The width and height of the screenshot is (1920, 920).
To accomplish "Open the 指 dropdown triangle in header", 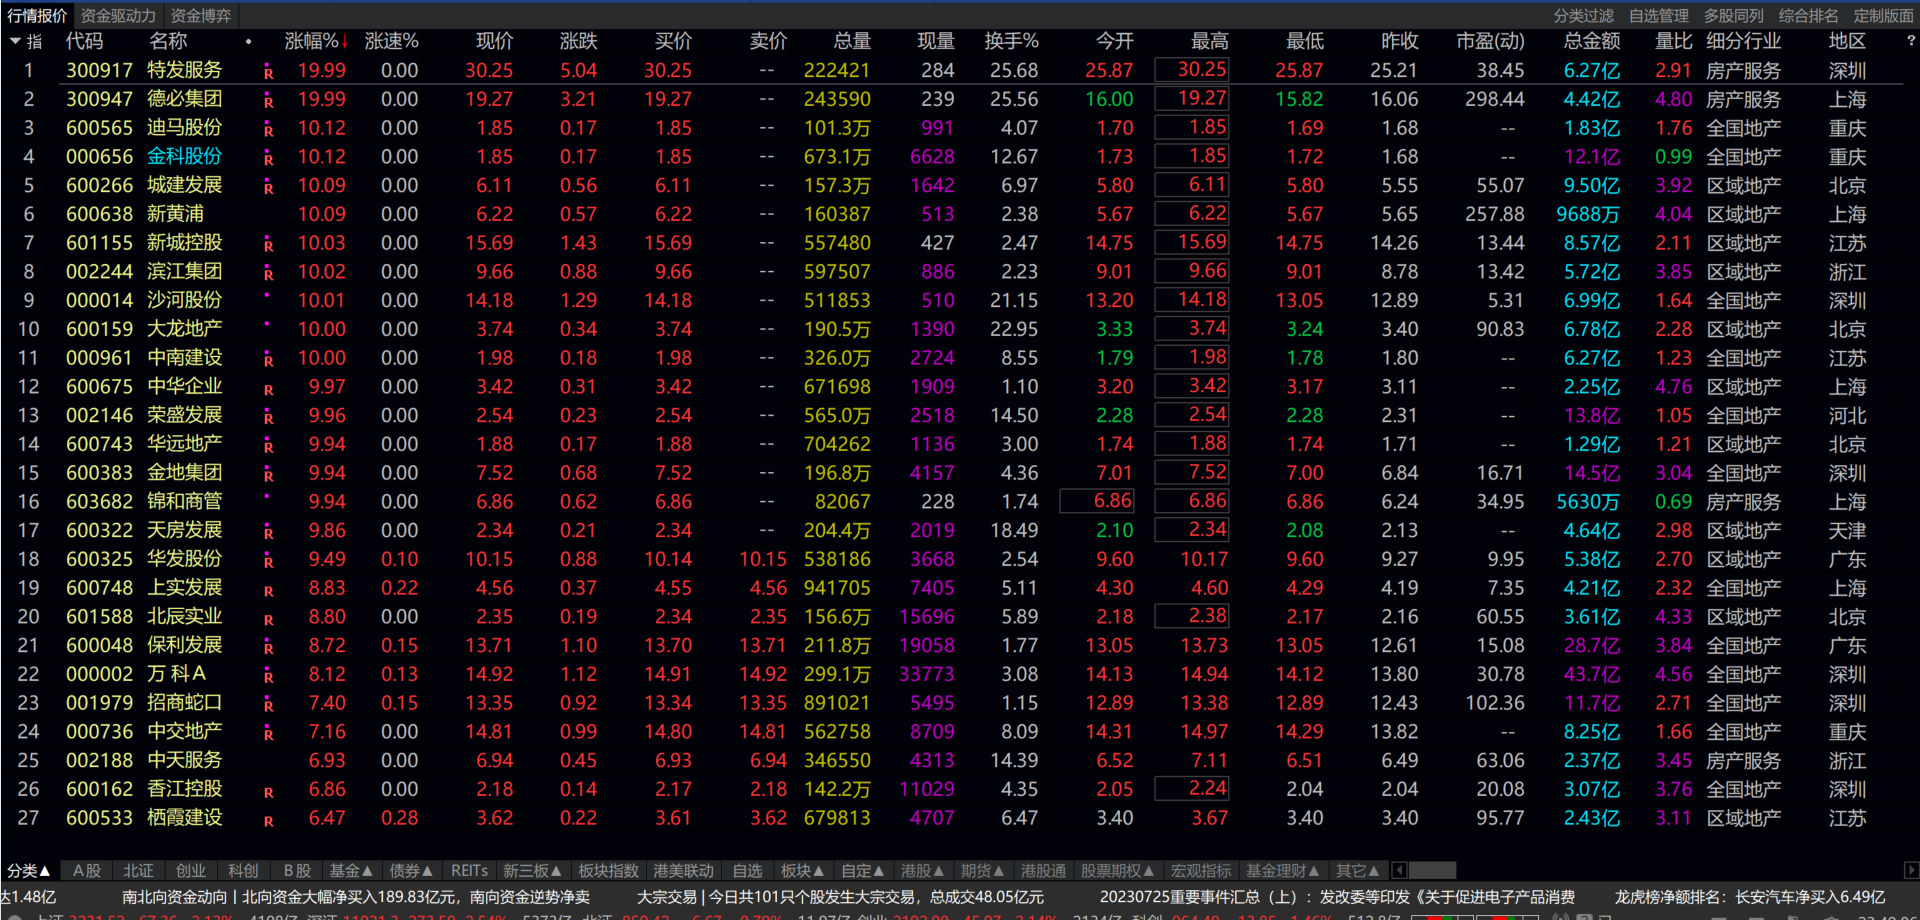I will click(15, 41).
